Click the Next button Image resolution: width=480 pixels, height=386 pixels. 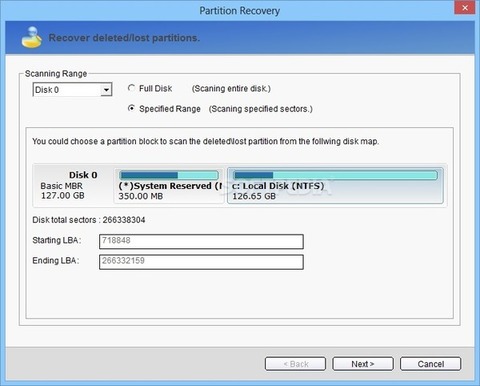(x=363, y=364)
